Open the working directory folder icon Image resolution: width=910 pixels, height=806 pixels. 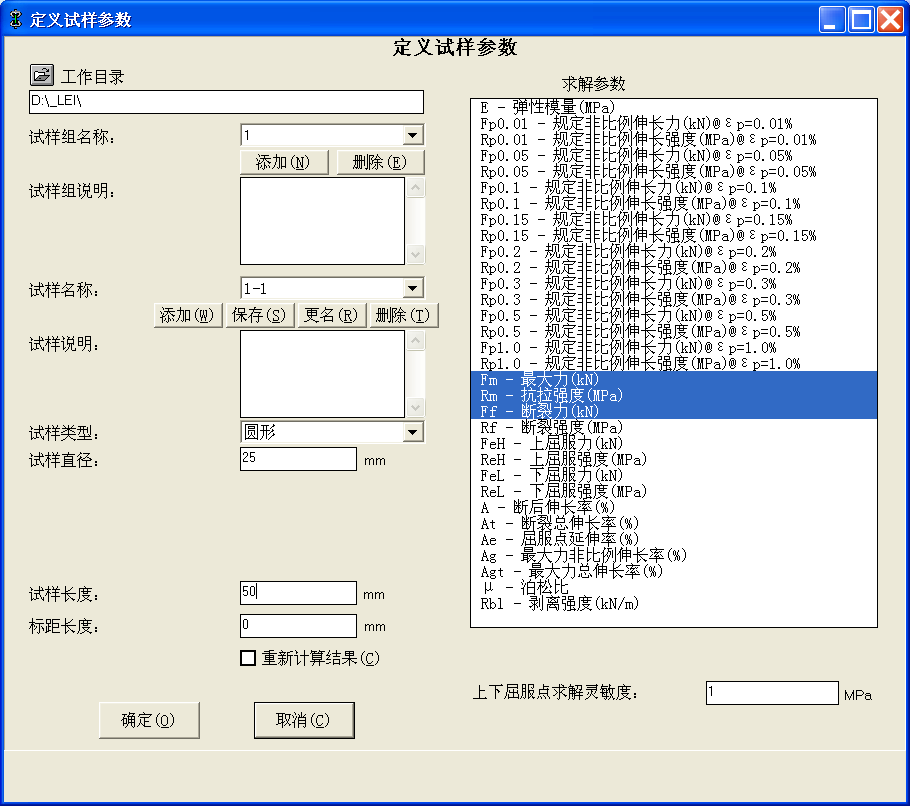42,75
